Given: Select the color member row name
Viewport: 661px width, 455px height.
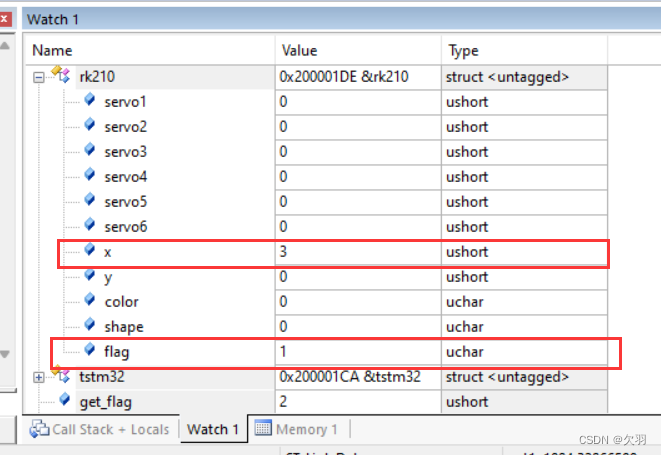Looking at the screenshot, I should click(121, 302).
